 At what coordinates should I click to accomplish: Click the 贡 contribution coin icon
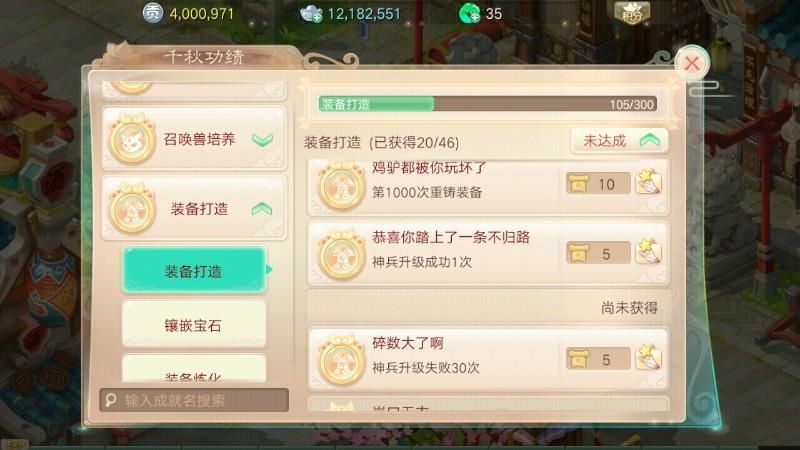tap(152, 13)
